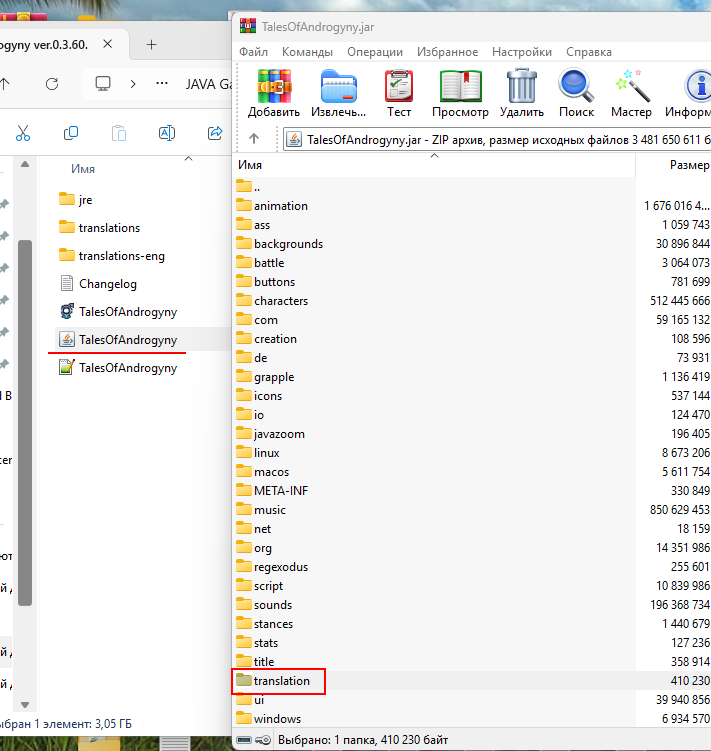
Task: Open the Справка menu
Action: pos(589,52)
